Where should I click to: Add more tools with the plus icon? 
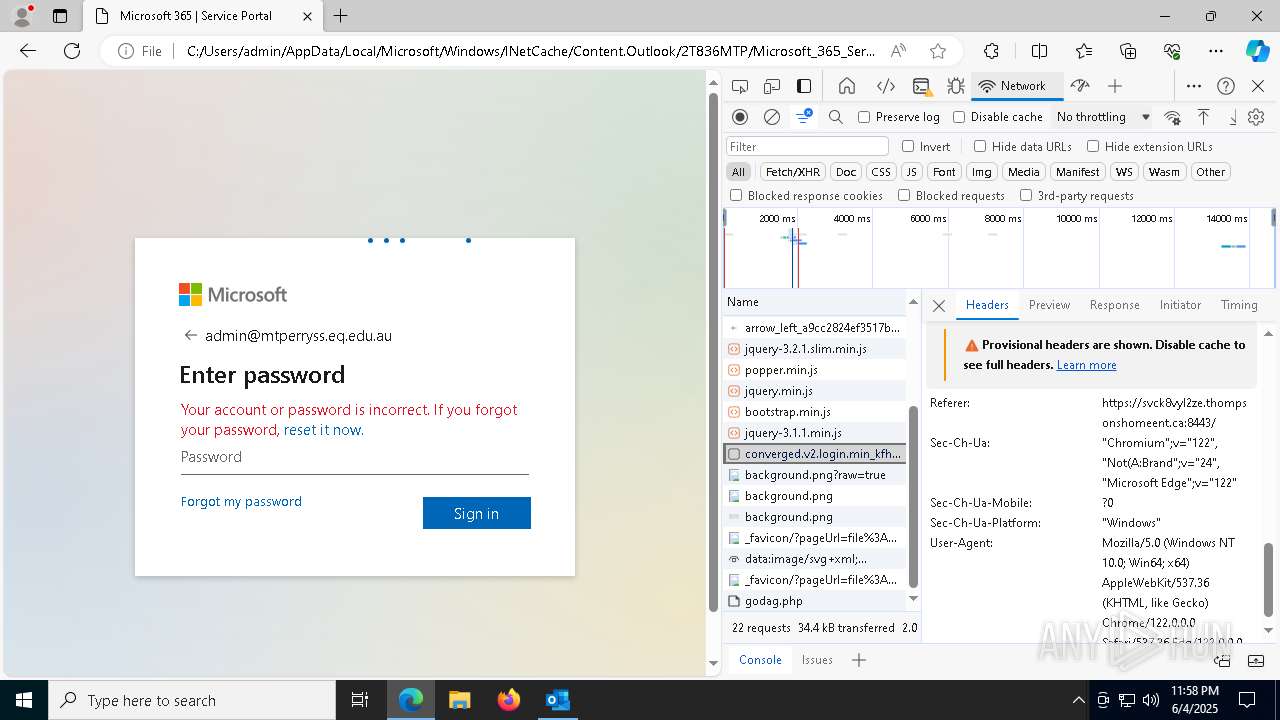pyautogui.click(x=1115, y=86)
